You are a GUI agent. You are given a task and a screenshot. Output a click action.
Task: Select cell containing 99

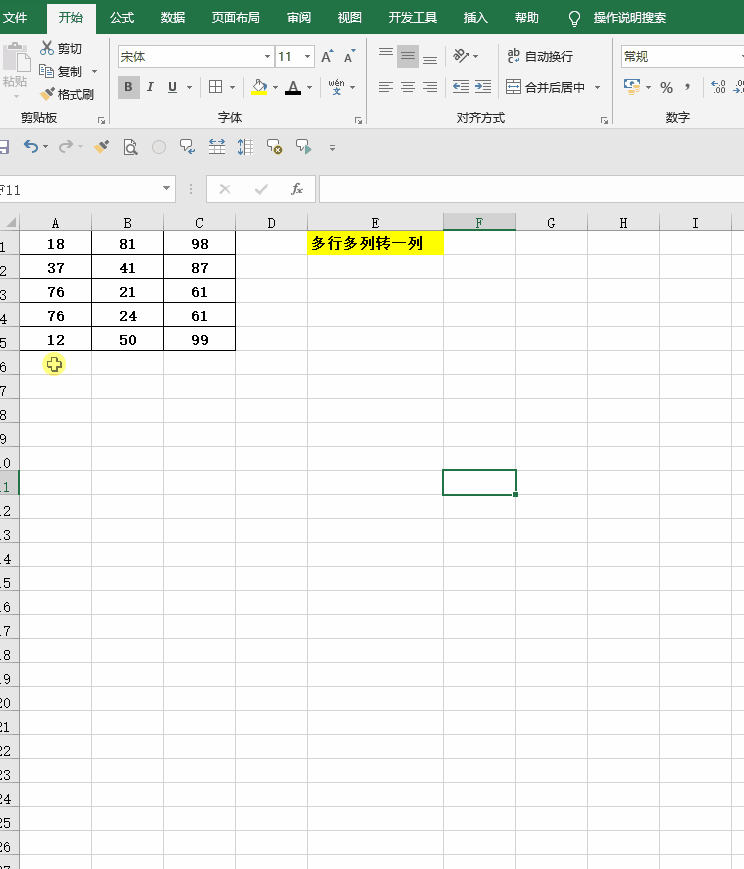coord(200,339)
